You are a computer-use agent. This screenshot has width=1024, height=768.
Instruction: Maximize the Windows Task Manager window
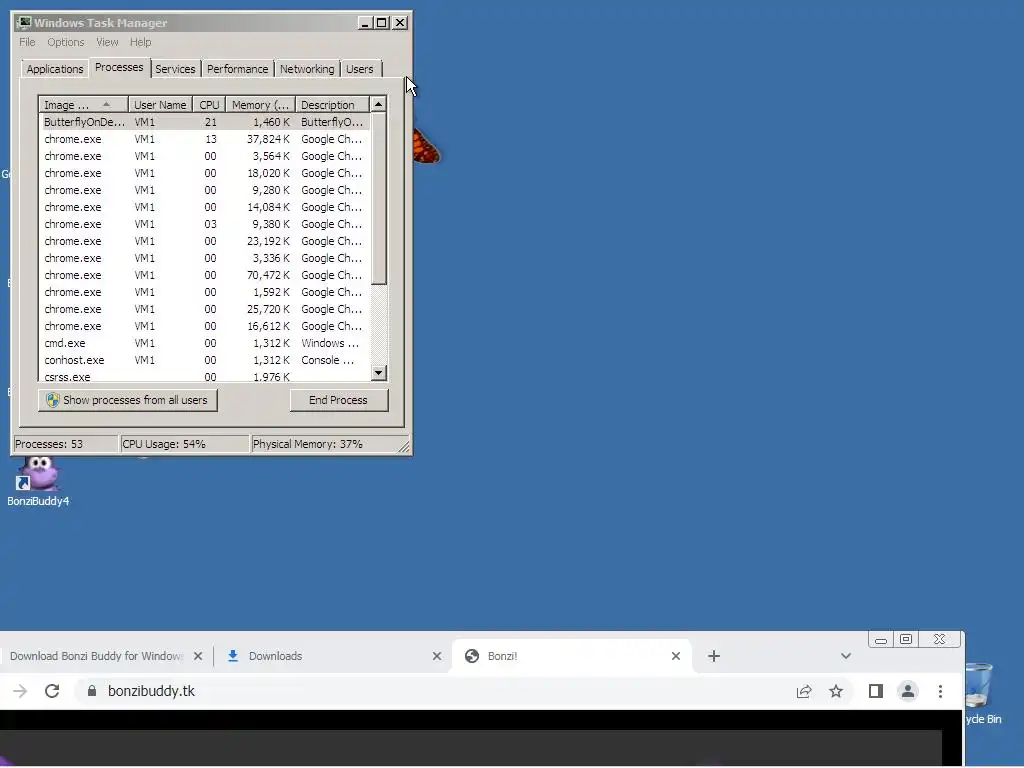pos(382,23)
